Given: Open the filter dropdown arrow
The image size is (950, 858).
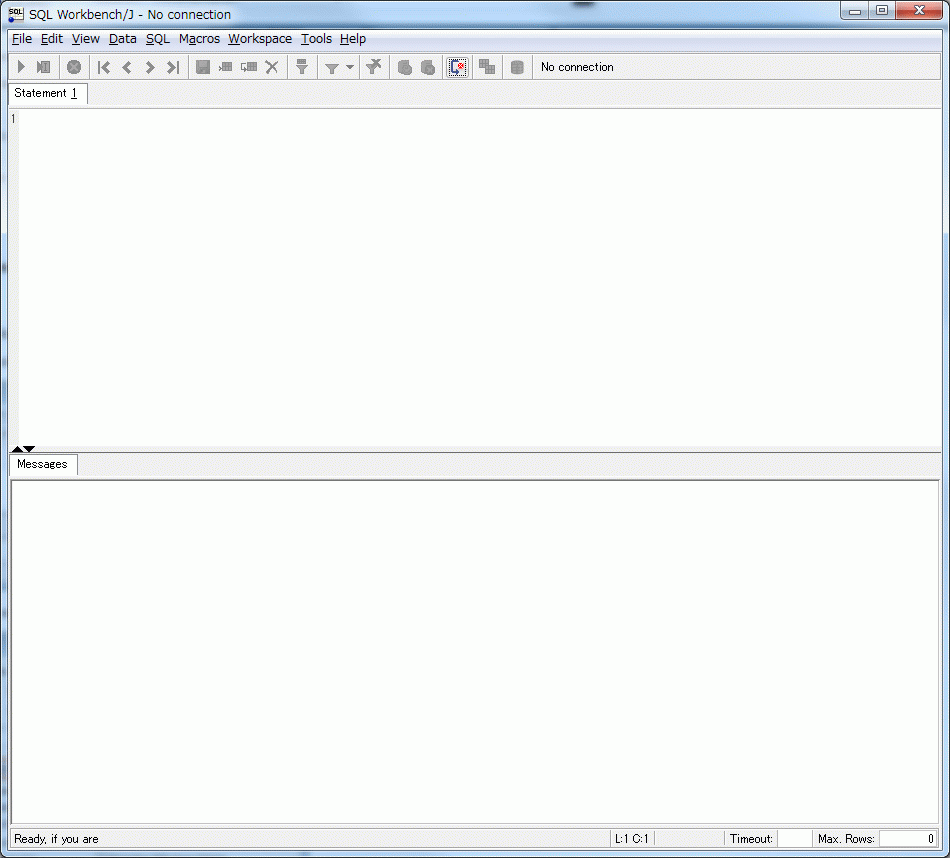Looking at the screenshot, I should (x=350, y=67).
